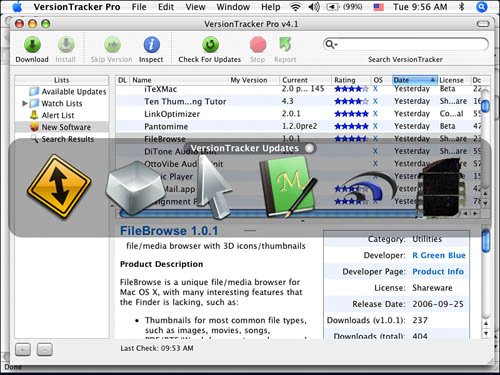The image size is (500, 375).
Task: Open the File menu
Action: point(139,7)
